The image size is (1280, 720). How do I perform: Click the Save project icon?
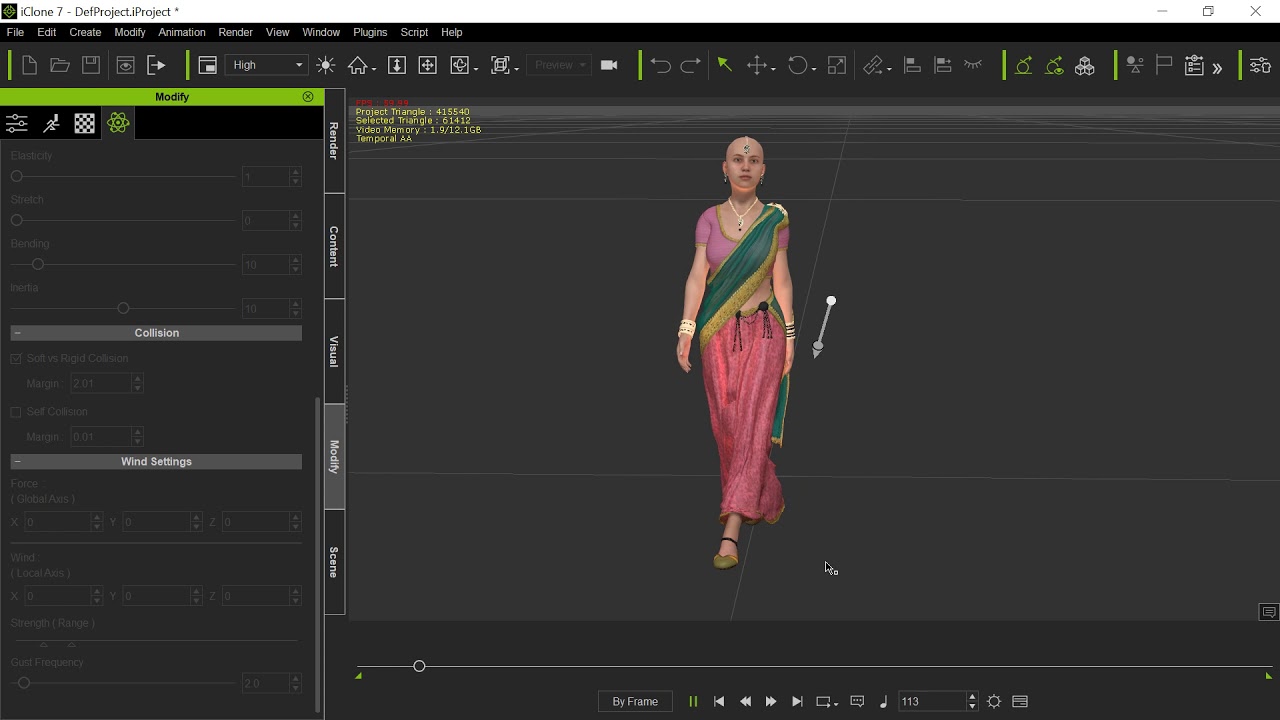click(91, 65)
